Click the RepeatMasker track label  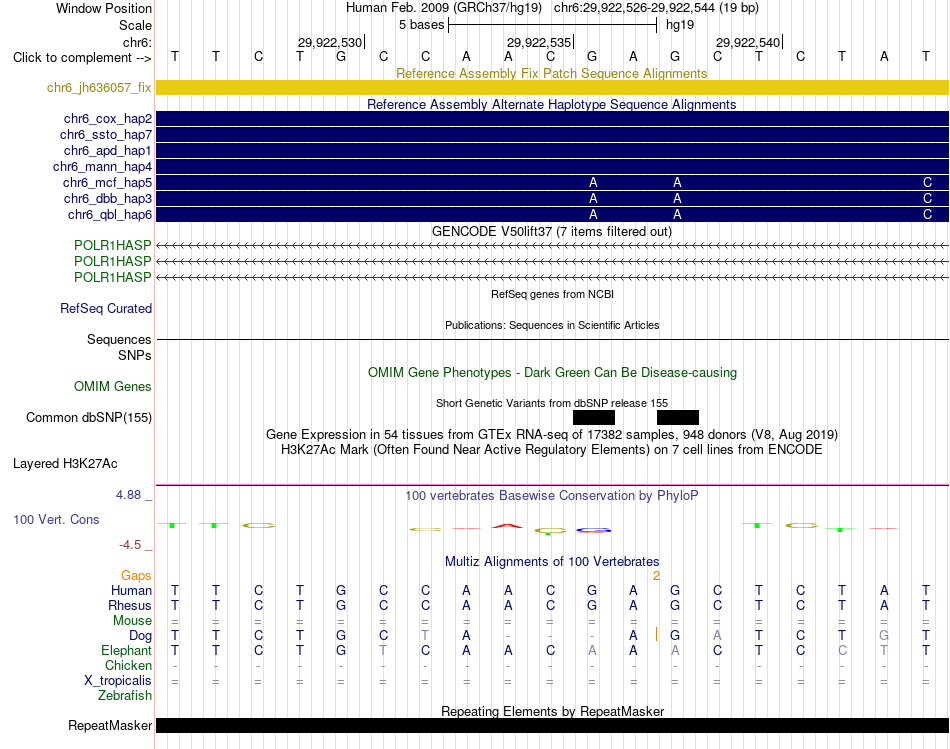coord(110,725)
